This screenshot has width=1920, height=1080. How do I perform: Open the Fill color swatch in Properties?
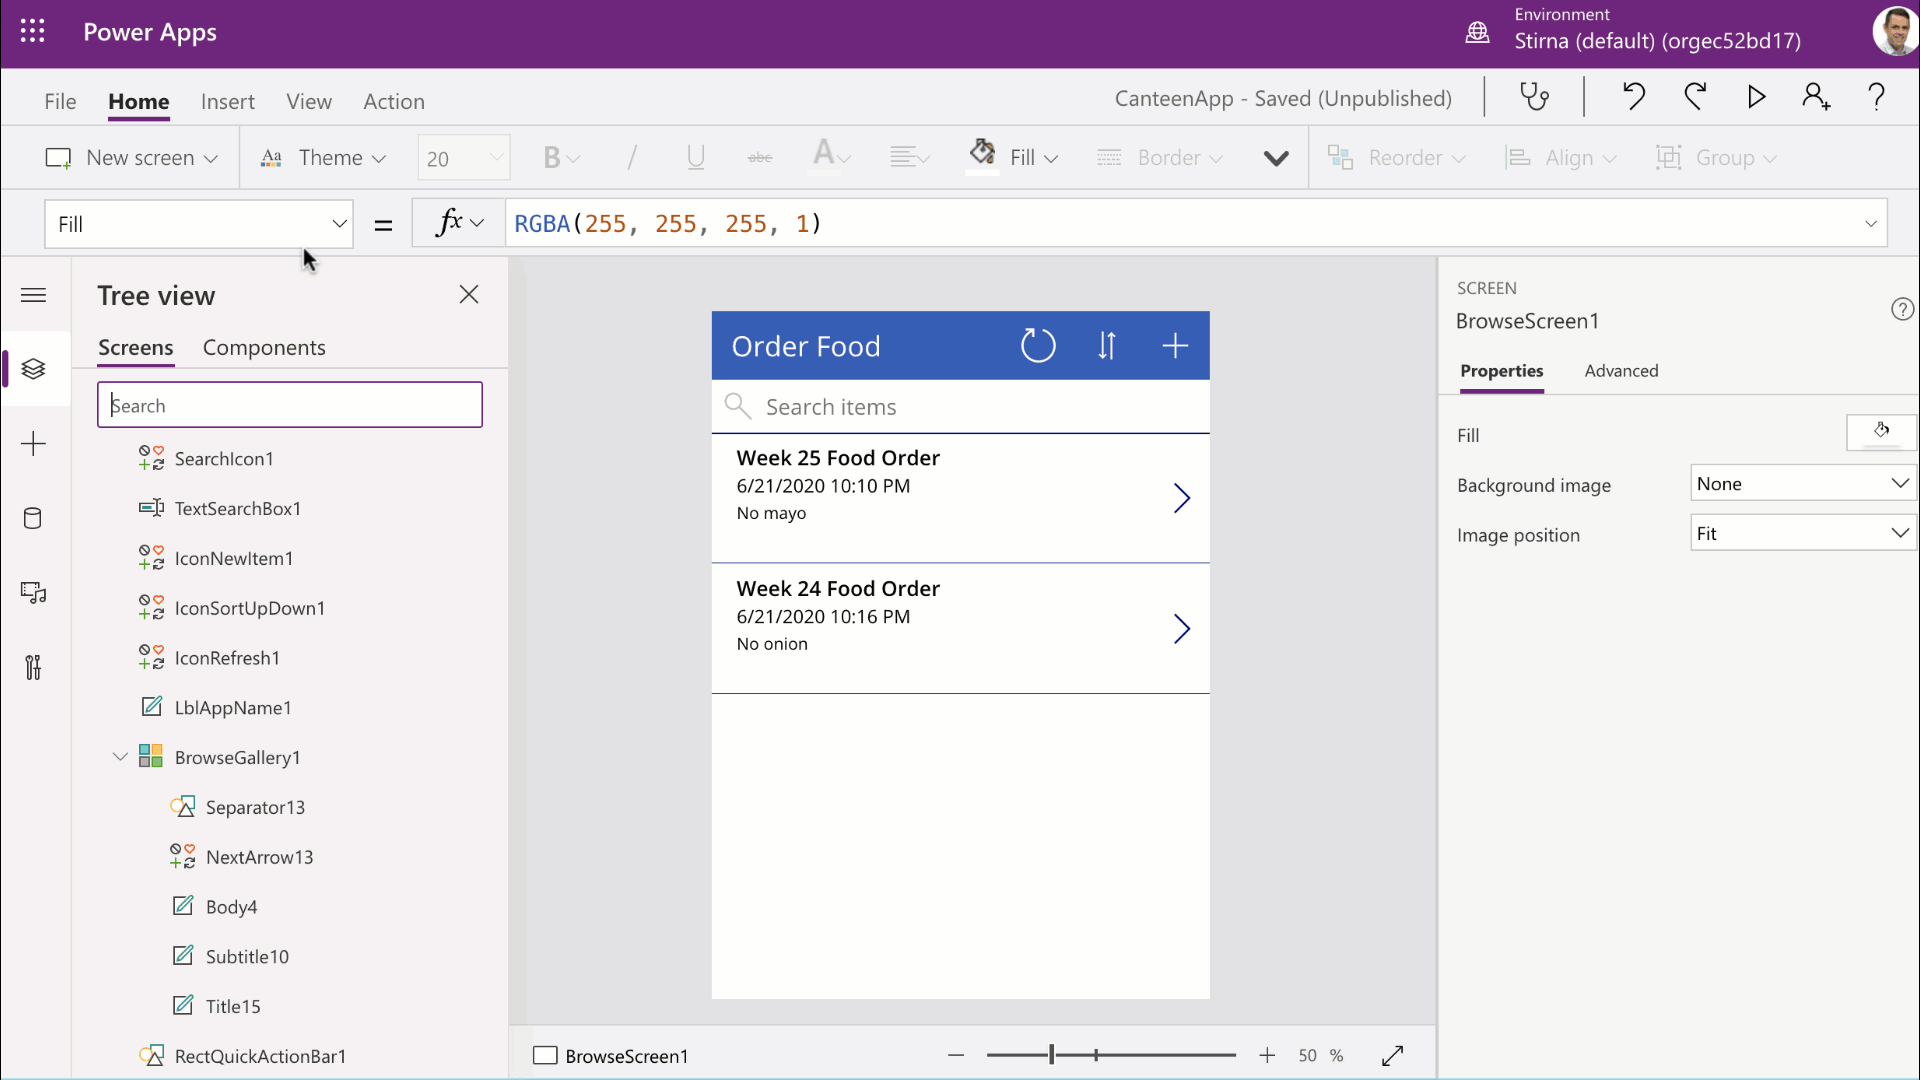click(1881, 433)
